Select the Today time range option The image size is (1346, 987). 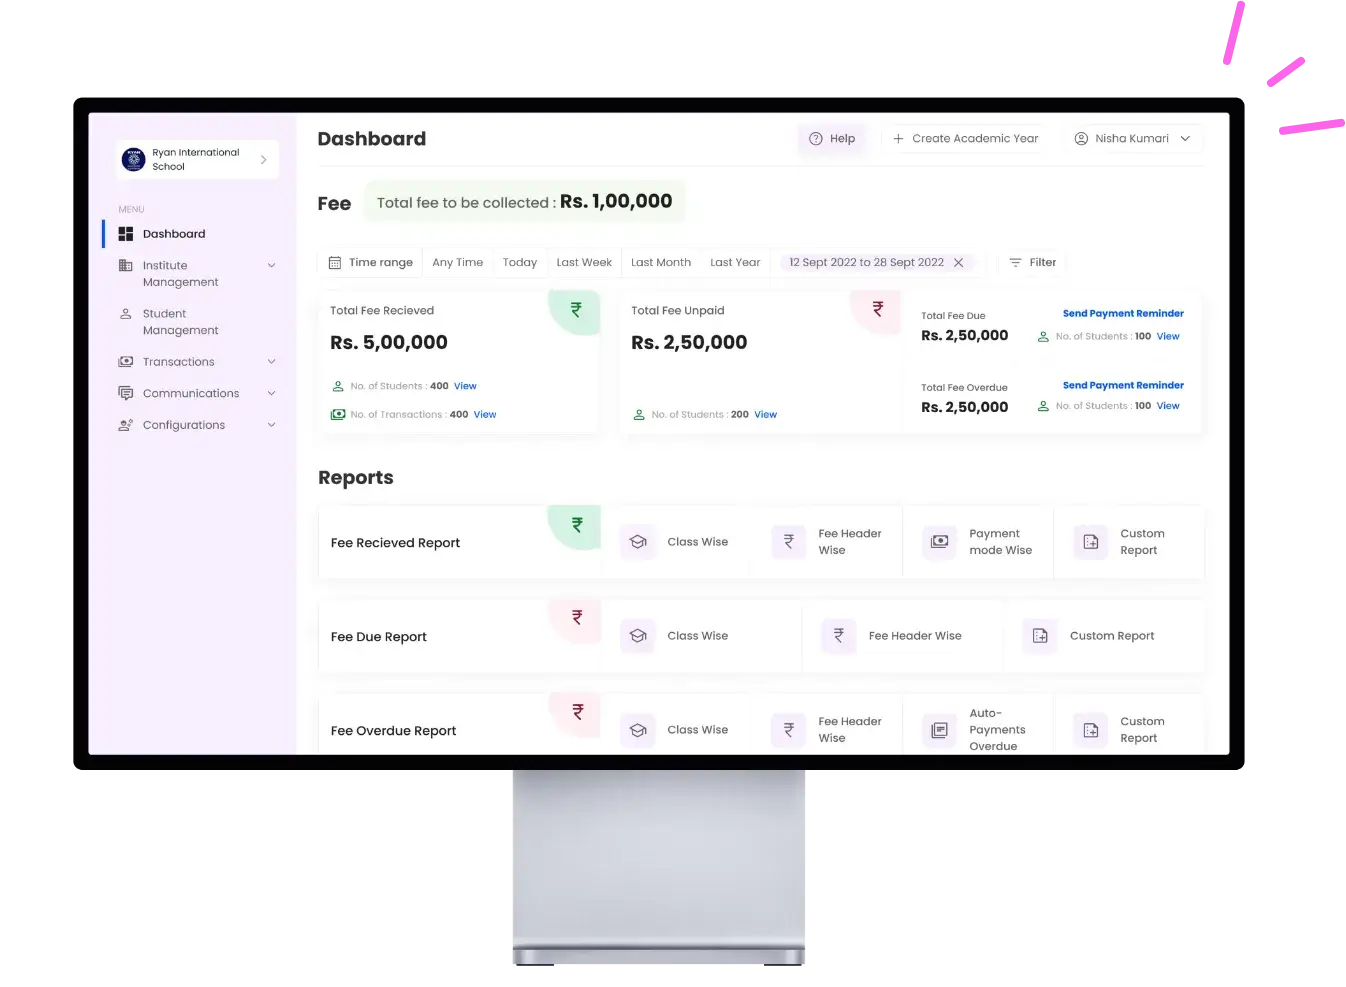(x=519, y=262)
